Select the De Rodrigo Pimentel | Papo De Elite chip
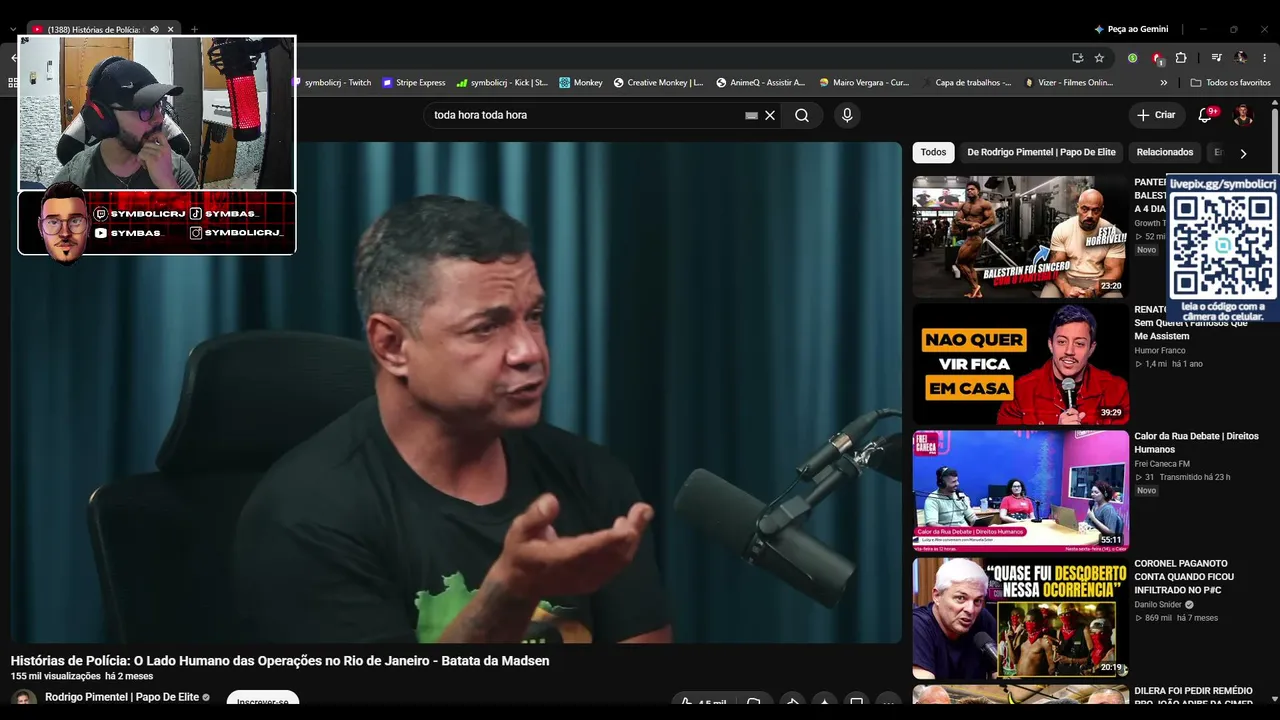This screenshot has width=1280, height=720. click(x=1041, y=153)
